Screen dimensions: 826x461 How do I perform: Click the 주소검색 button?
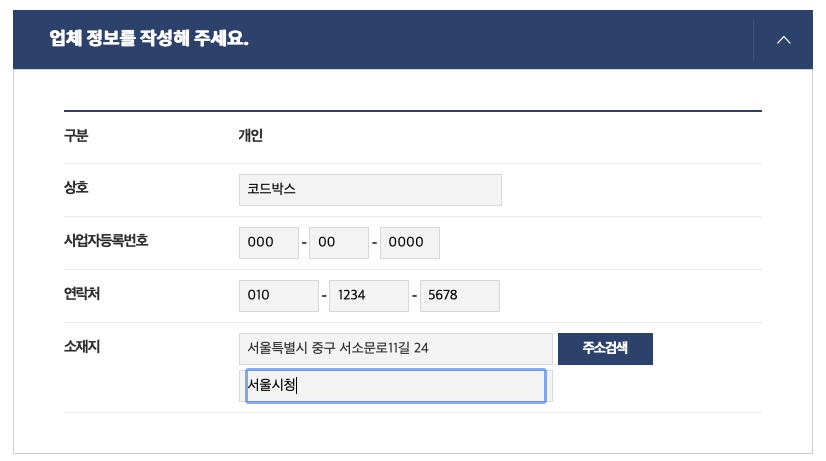pyautogui.click(x=605, y=349)
